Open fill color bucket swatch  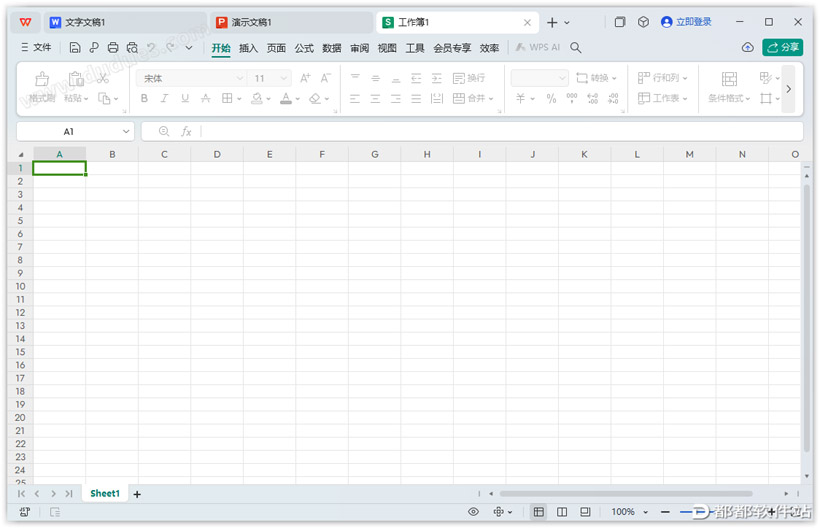(257, 98)
